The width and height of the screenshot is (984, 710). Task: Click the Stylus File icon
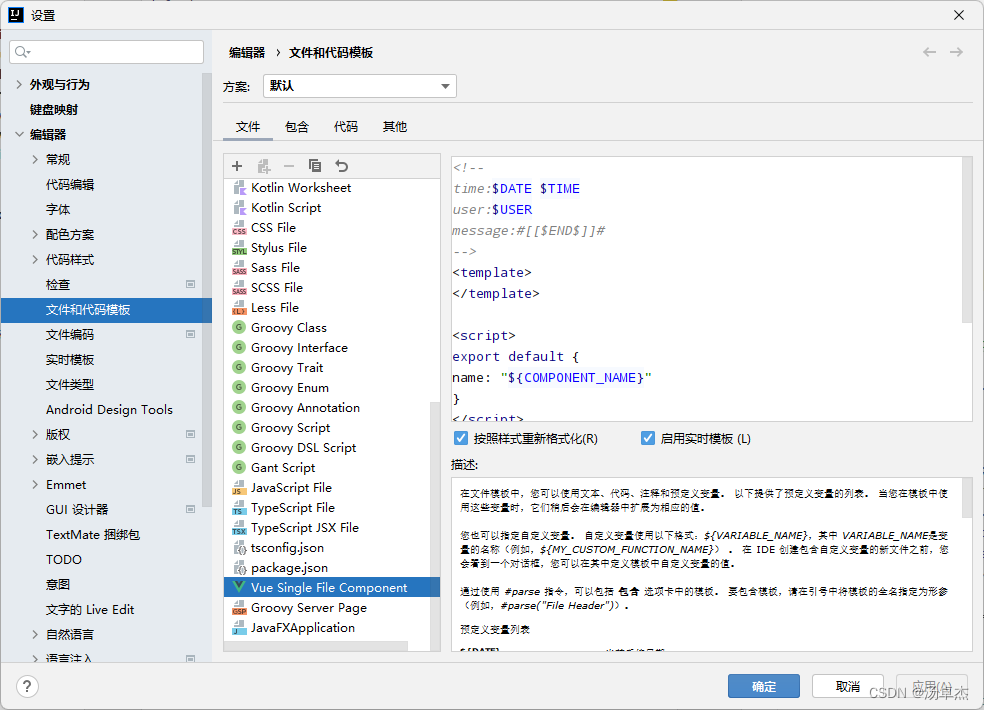[x=239, y=248]
